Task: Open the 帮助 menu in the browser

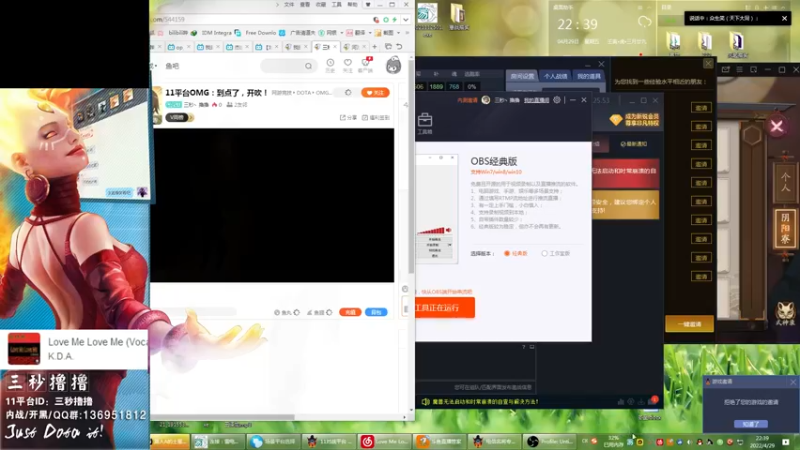Action: point(353,5)
